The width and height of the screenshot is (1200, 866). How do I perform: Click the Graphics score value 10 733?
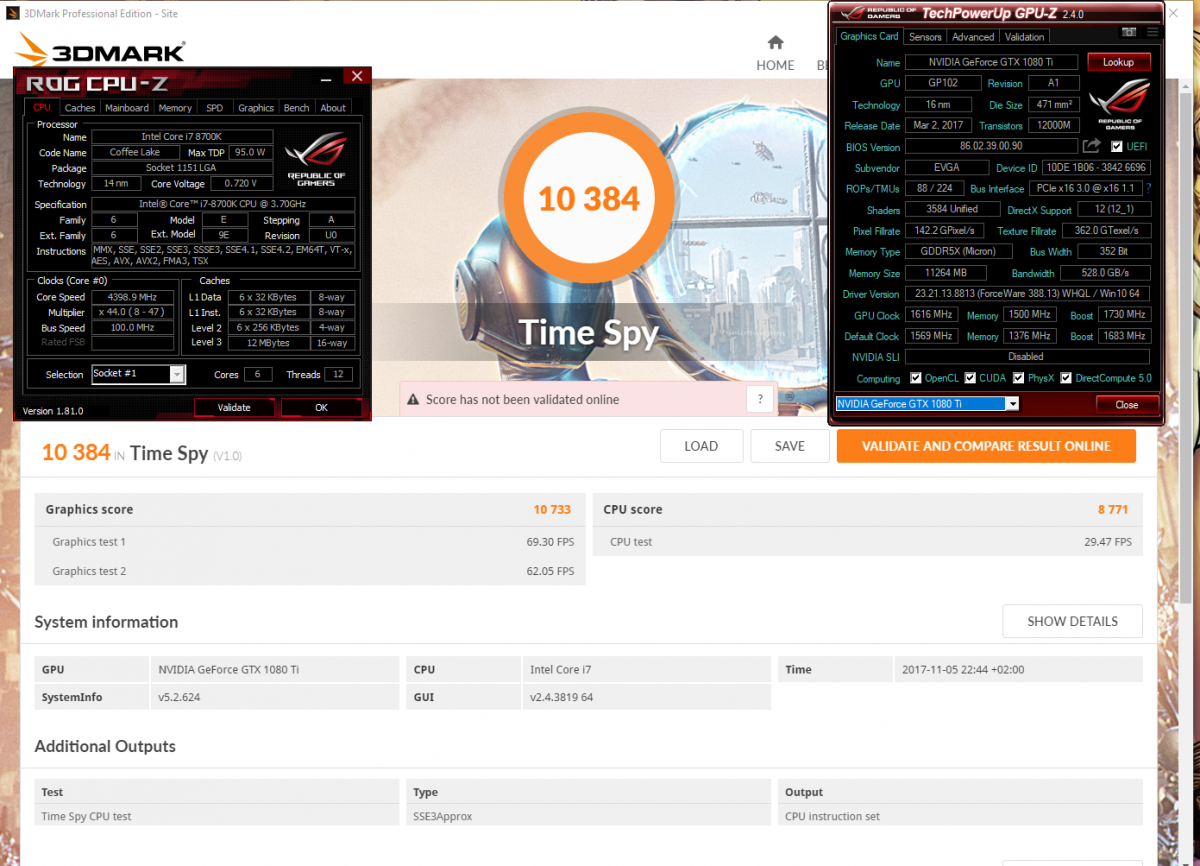[552, 509]
